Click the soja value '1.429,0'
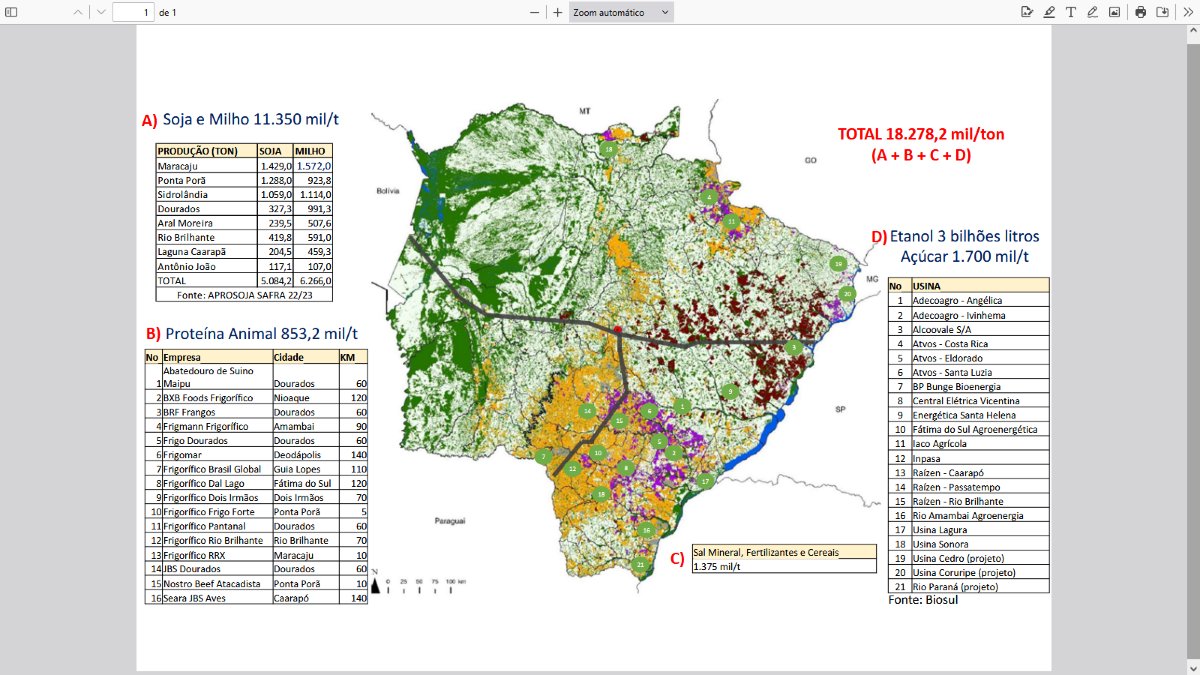Screen dimensions: 1200x675 275,165
